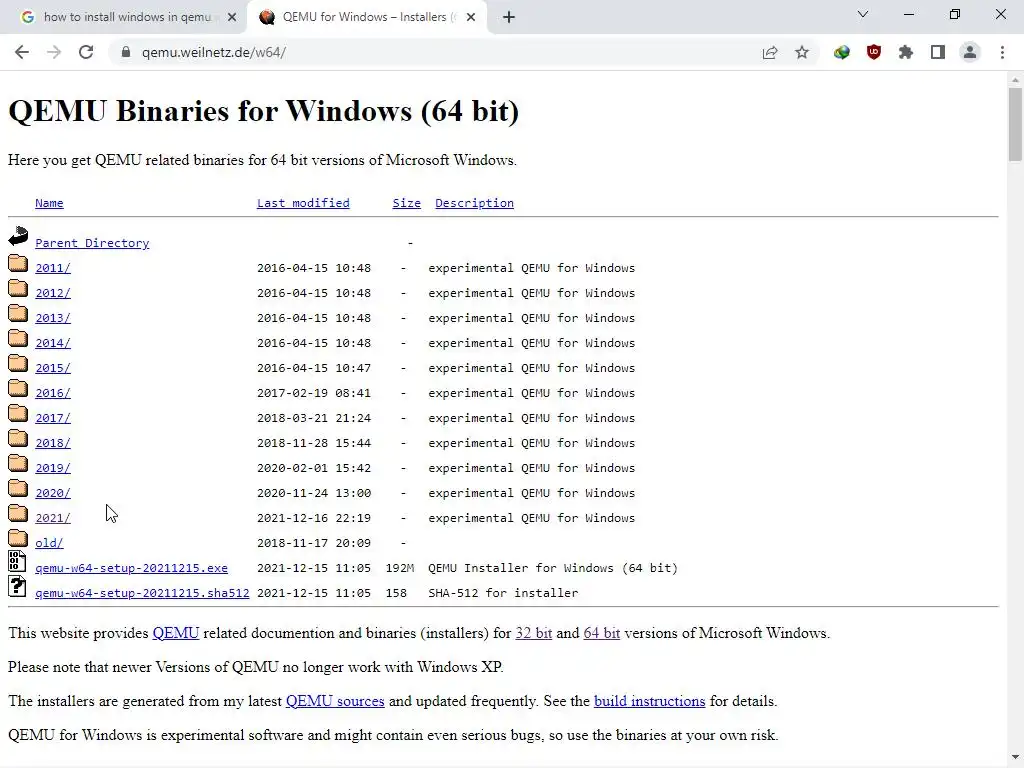Viewport: 1024px width, 768px height.
Task: Sort listing by Description column
Action: [x=474, y=203]
